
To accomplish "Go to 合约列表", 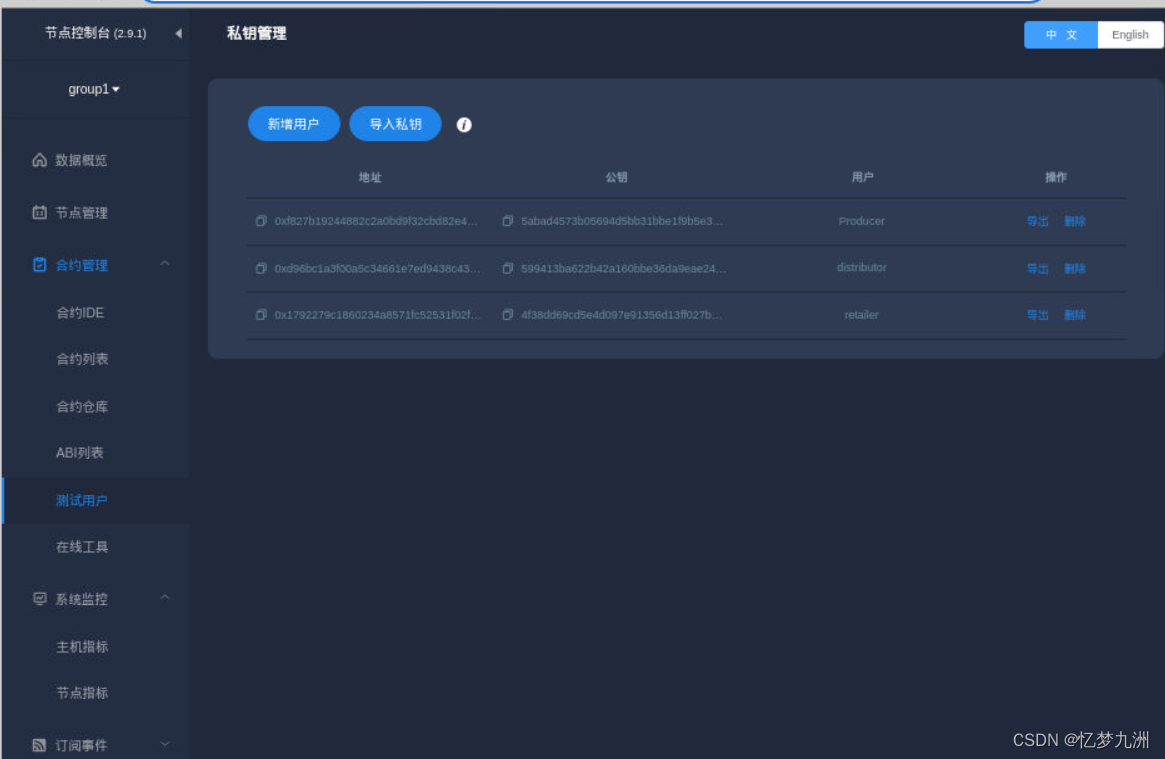I will pyautogui.click(x=82, y=359).
